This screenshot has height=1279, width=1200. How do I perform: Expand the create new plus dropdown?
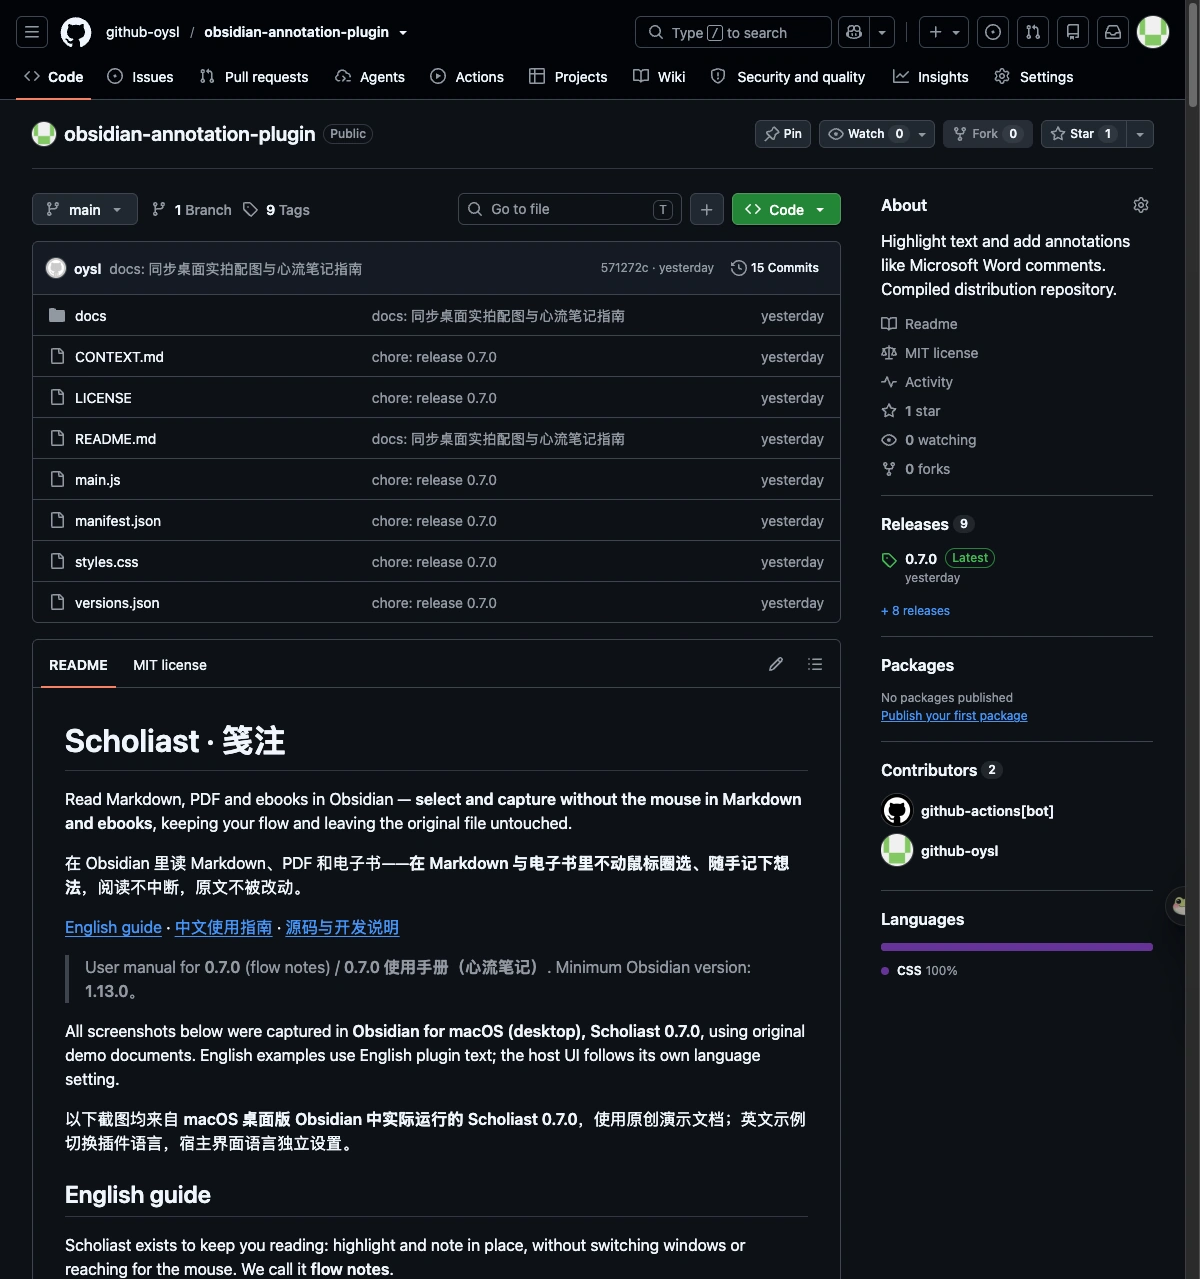tap(943, 32)
